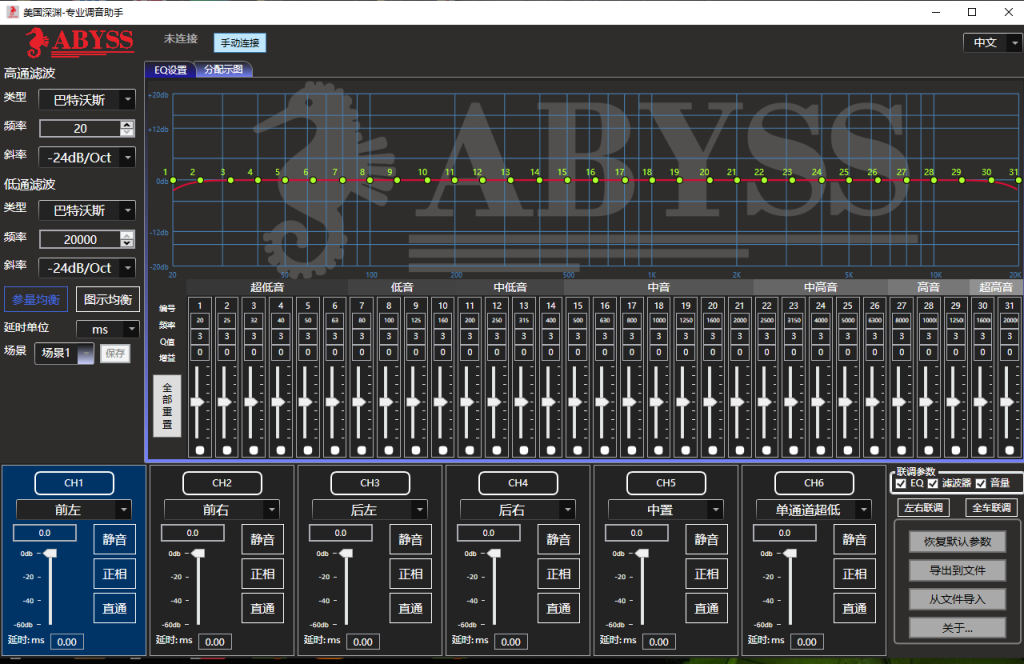
Task: Increase 高通滤波 频率 with the up arrow
Action: pos(127,124)
